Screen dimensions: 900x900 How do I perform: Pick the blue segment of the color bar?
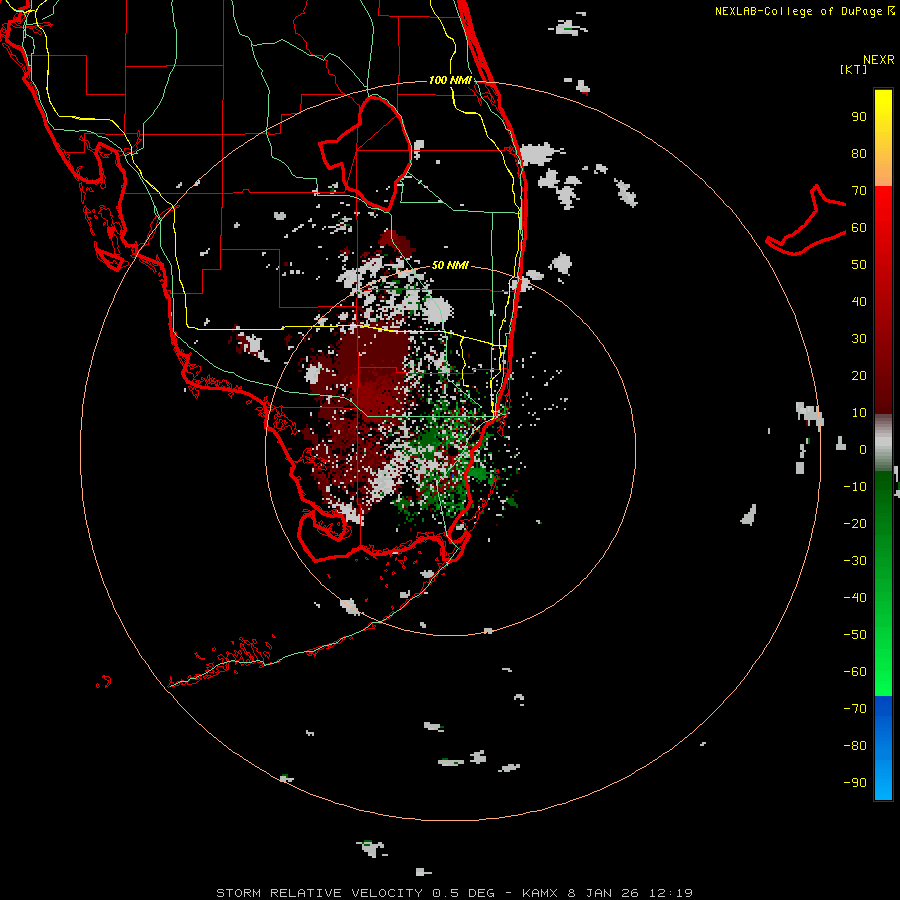[x=883, y=746]
